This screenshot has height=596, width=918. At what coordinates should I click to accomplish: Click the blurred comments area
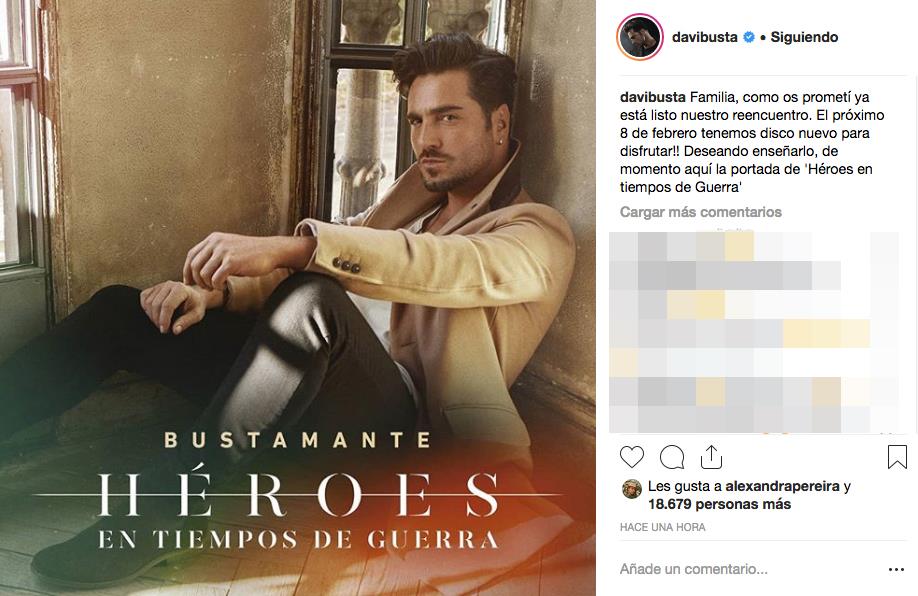coord(754,333)
